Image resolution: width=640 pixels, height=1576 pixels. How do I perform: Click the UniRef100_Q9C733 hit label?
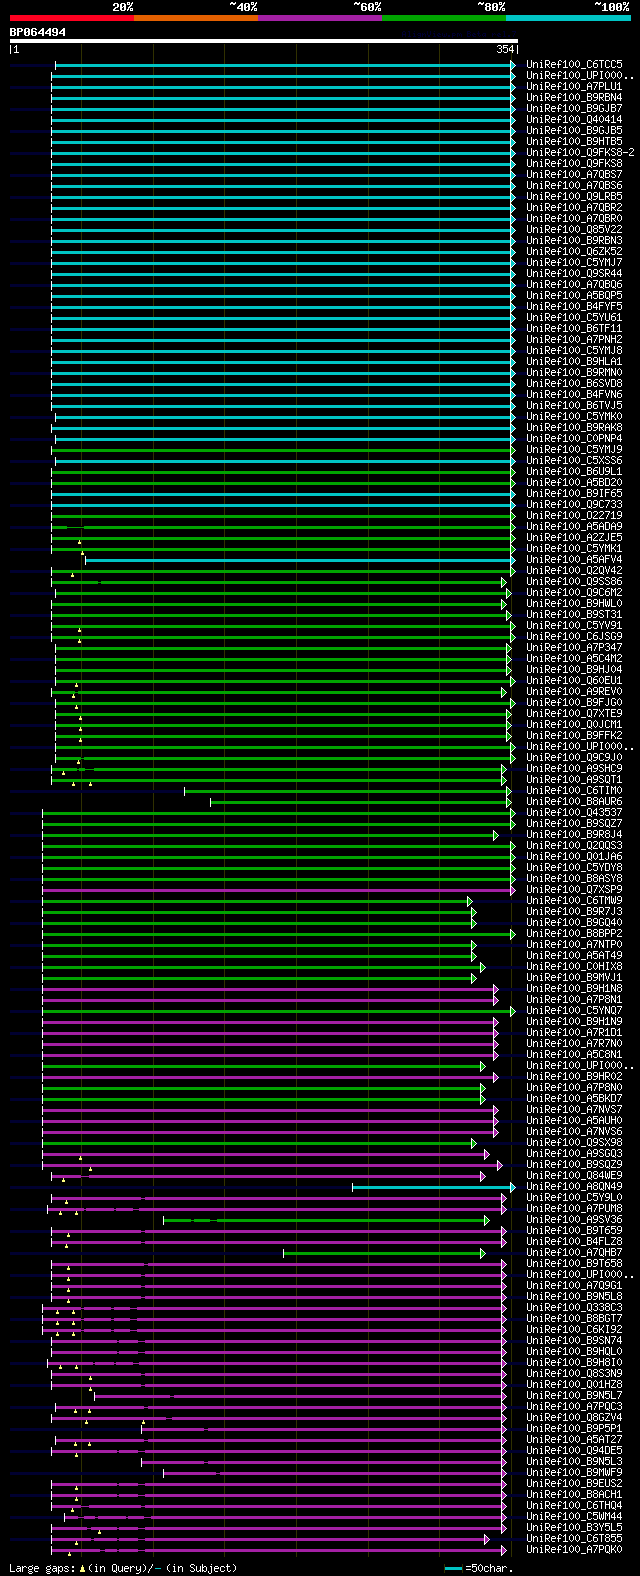click(x=574, y=504)
